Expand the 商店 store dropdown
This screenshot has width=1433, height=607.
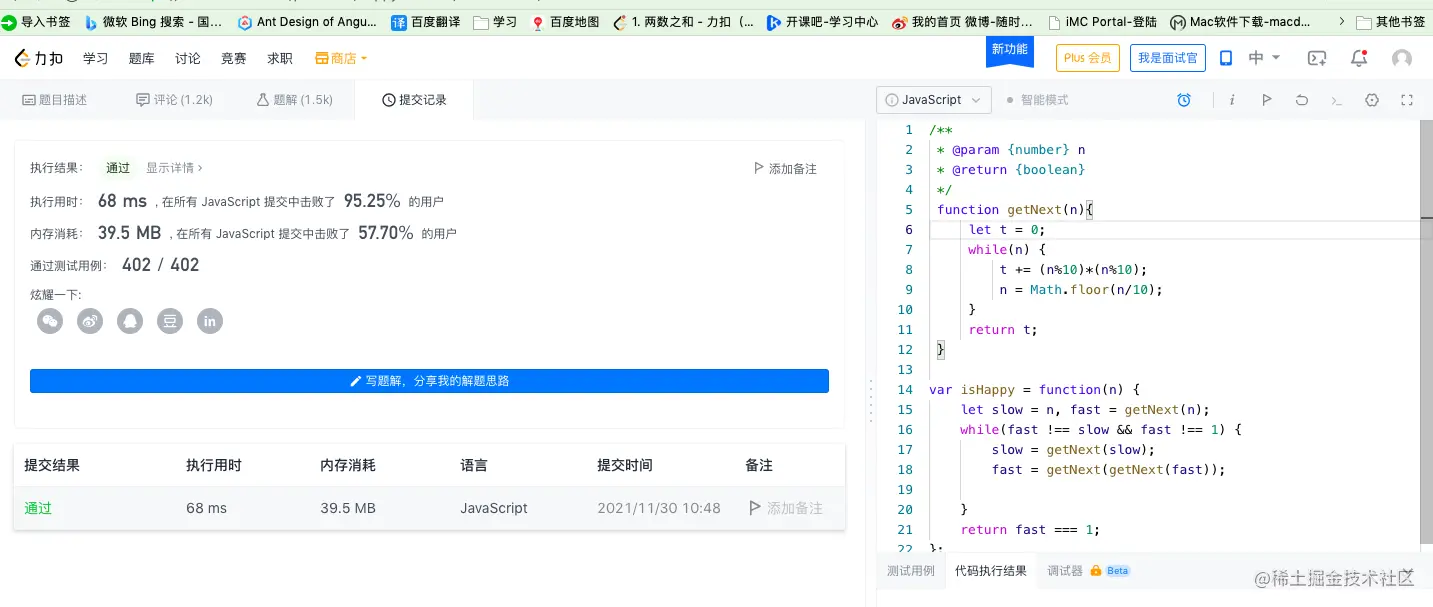(341, 59)
